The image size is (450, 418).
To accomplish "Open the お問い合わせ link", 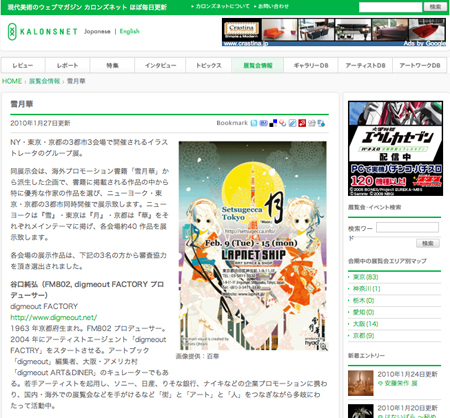I will (273, 6).
